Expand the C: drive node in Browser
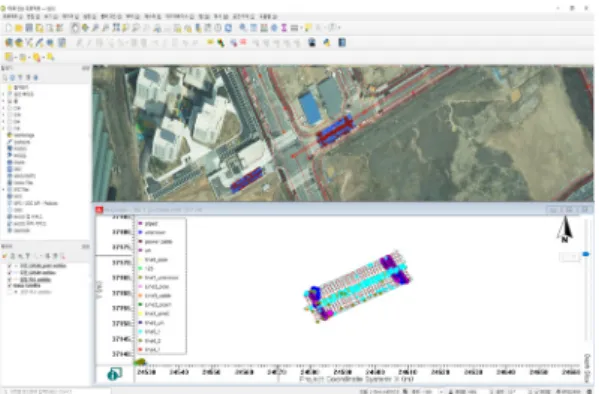Viewport: 599px width, 394px height. coord(4,108)
